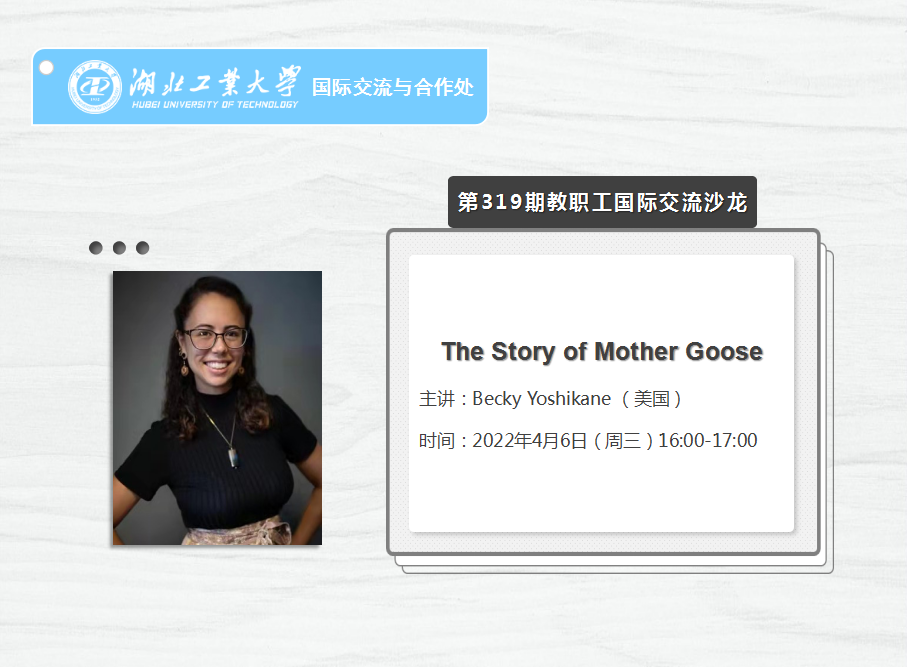Click the white punch hole on blue tag
Viewport: 907px width, 667px height.
click(x=46, y=68)
